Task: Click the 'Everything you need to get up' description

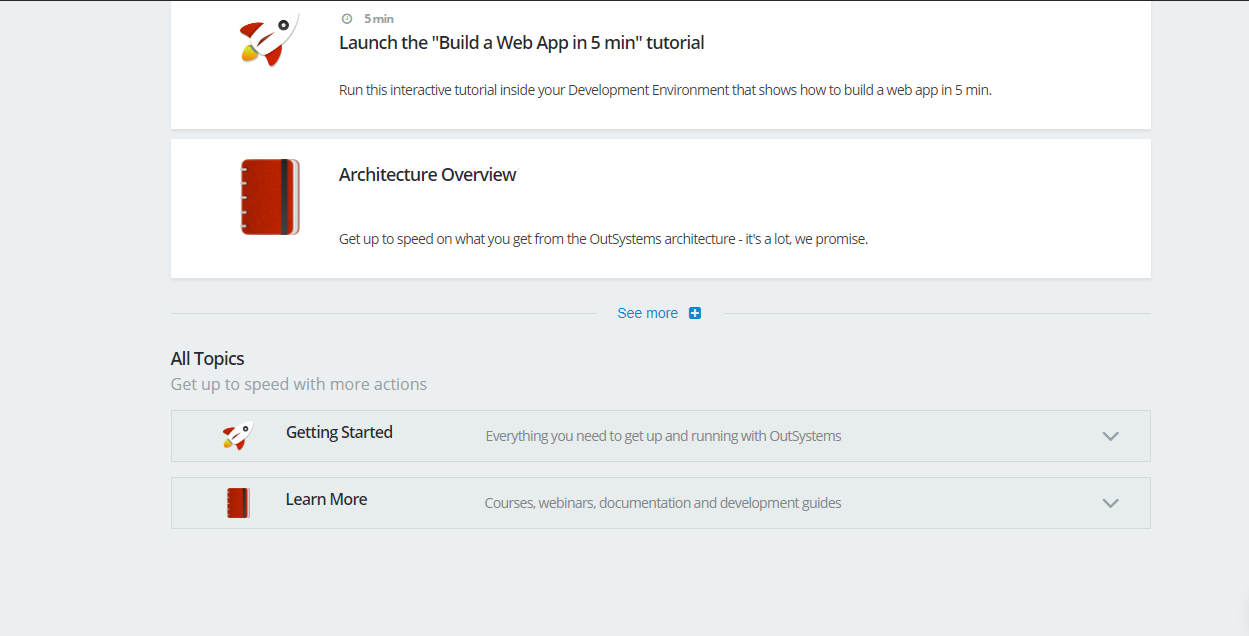Action: pos(663,436)
